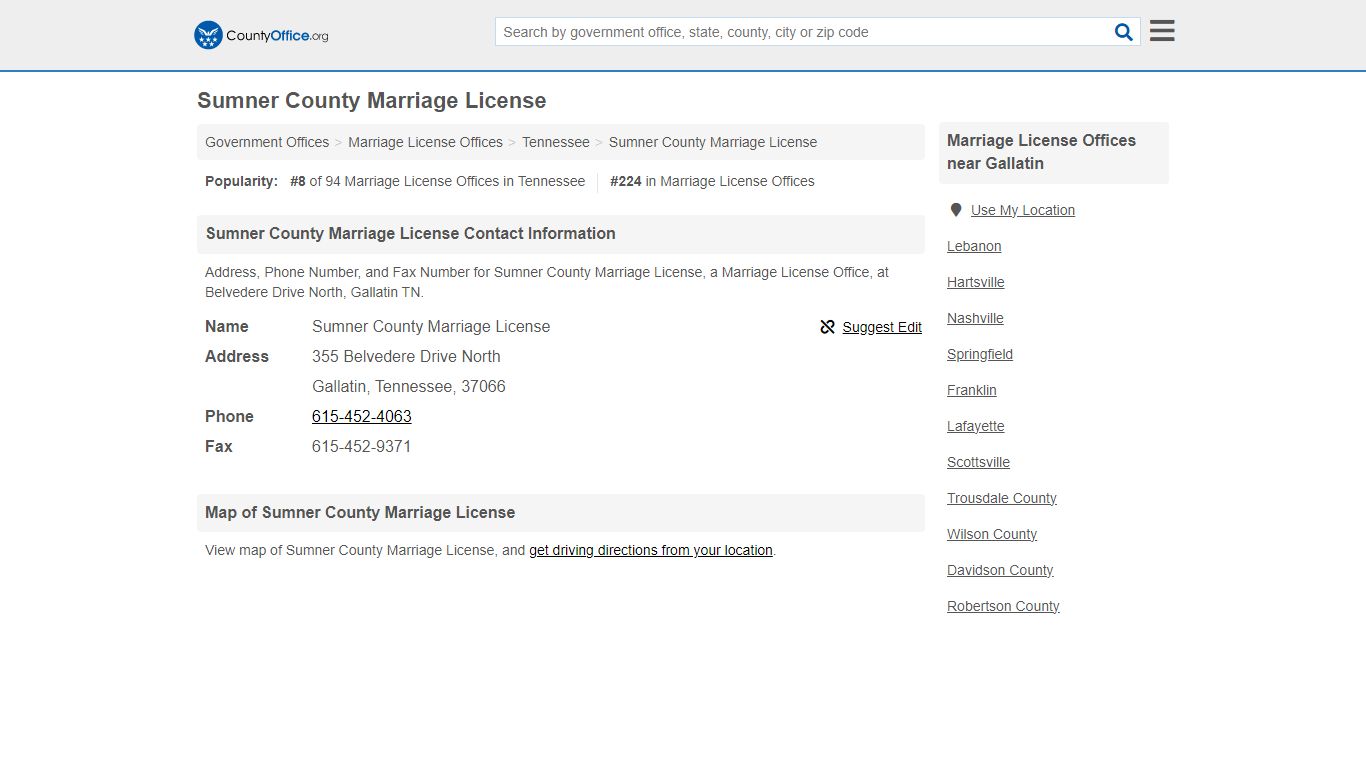Click the Suggest Edit link
The image size is (1366, 768).
882,327
